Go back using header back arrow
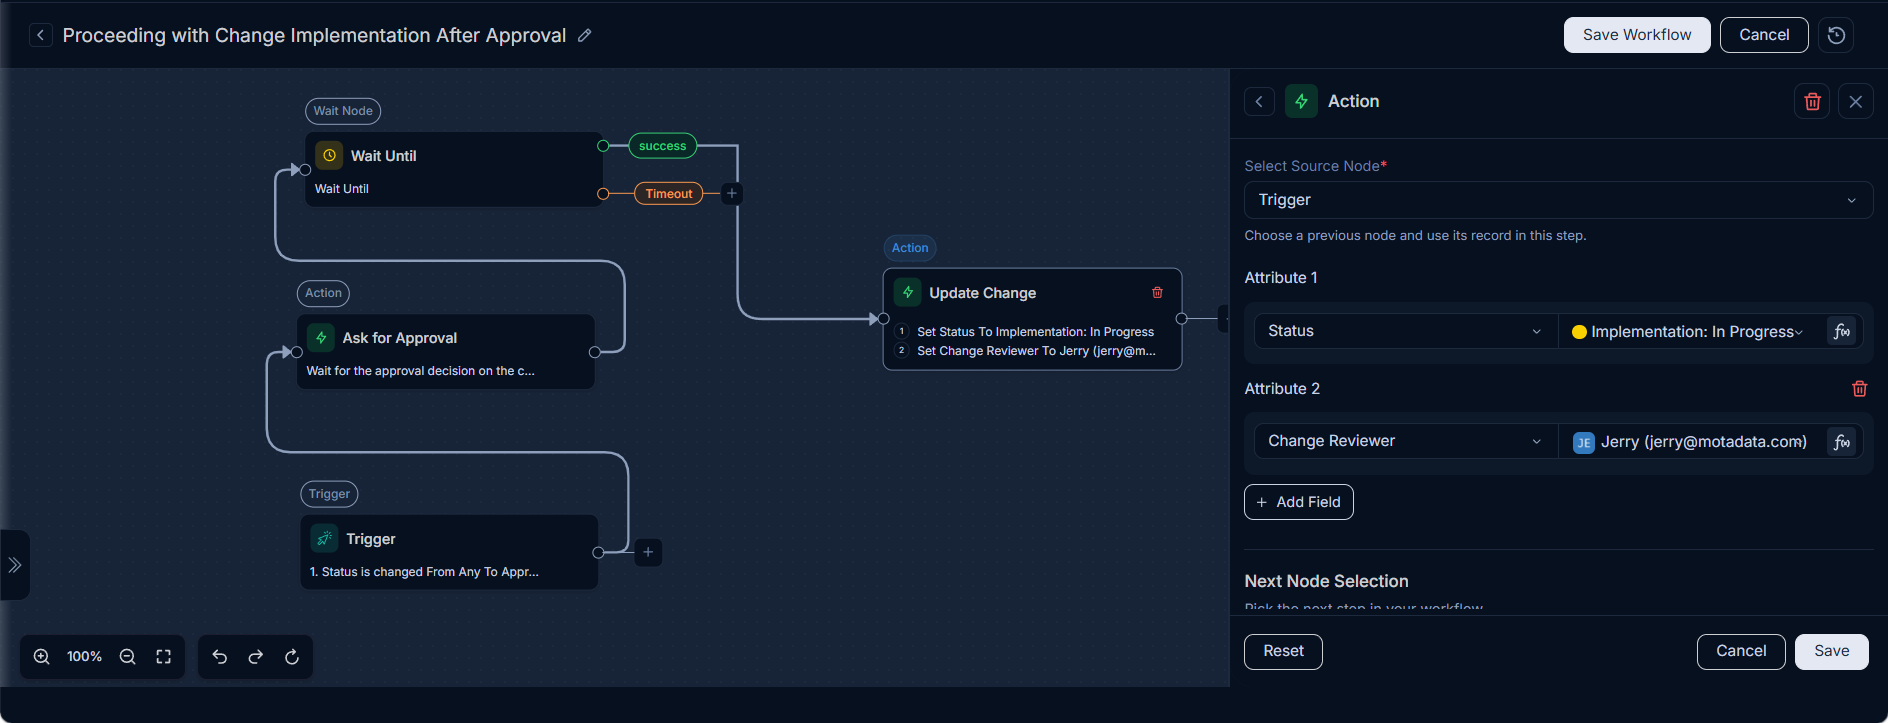1888x723 pixels. (40, 35)
